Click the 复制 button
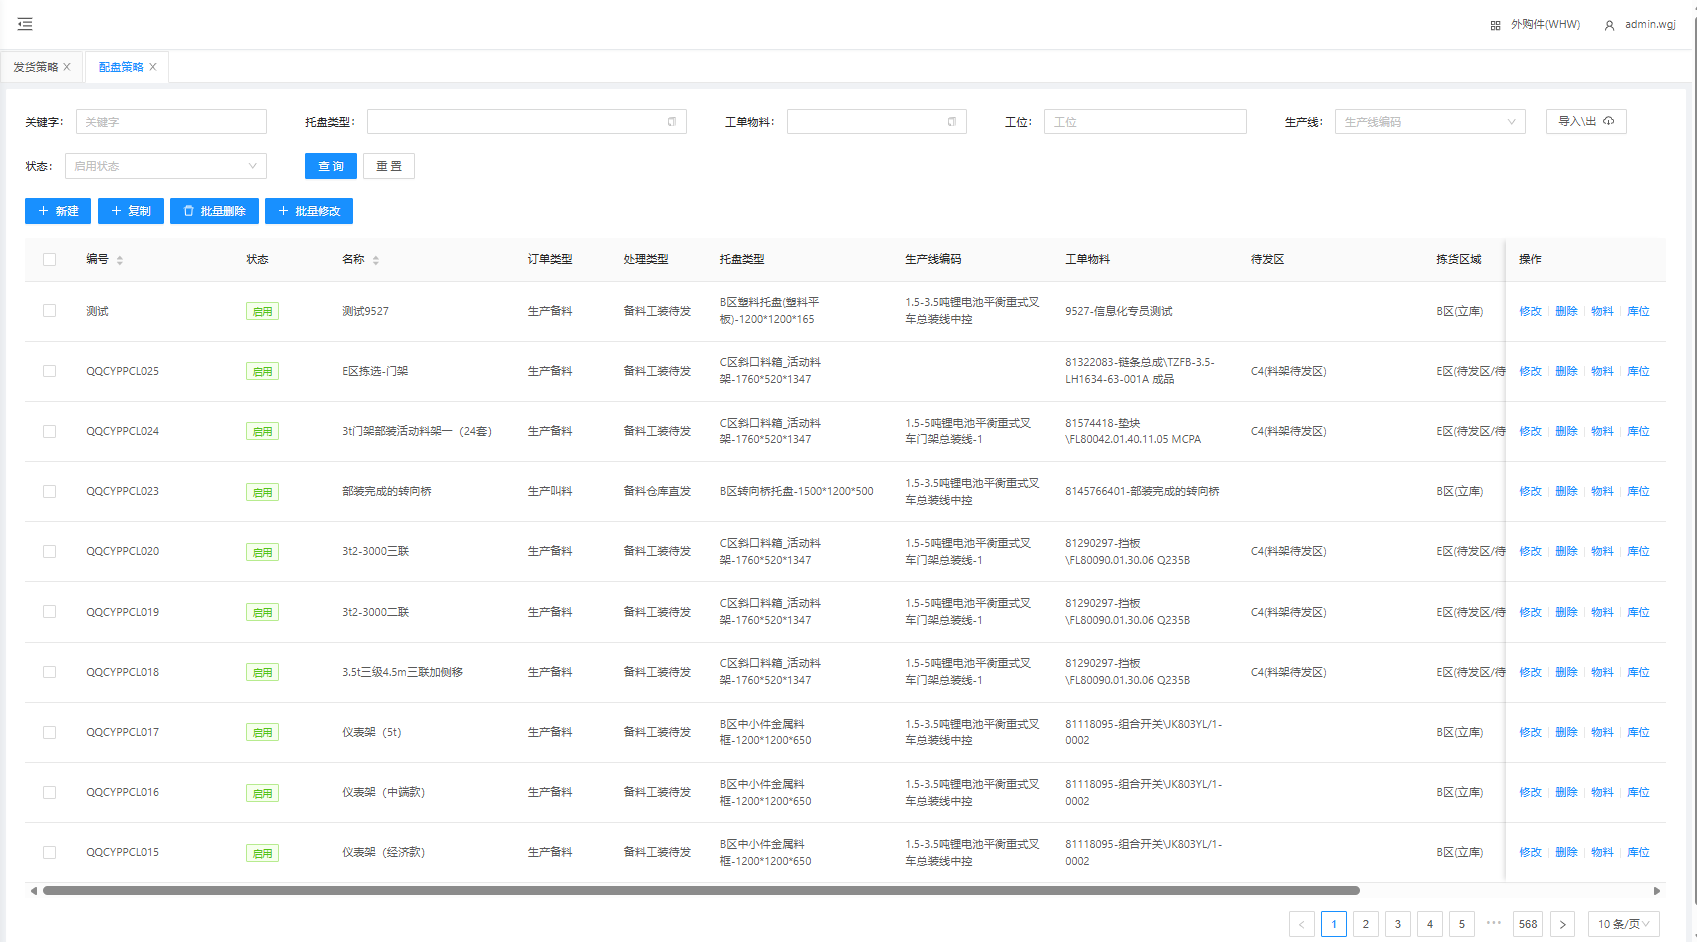Viewport: 1697px width, 942px height. (131, 211)
